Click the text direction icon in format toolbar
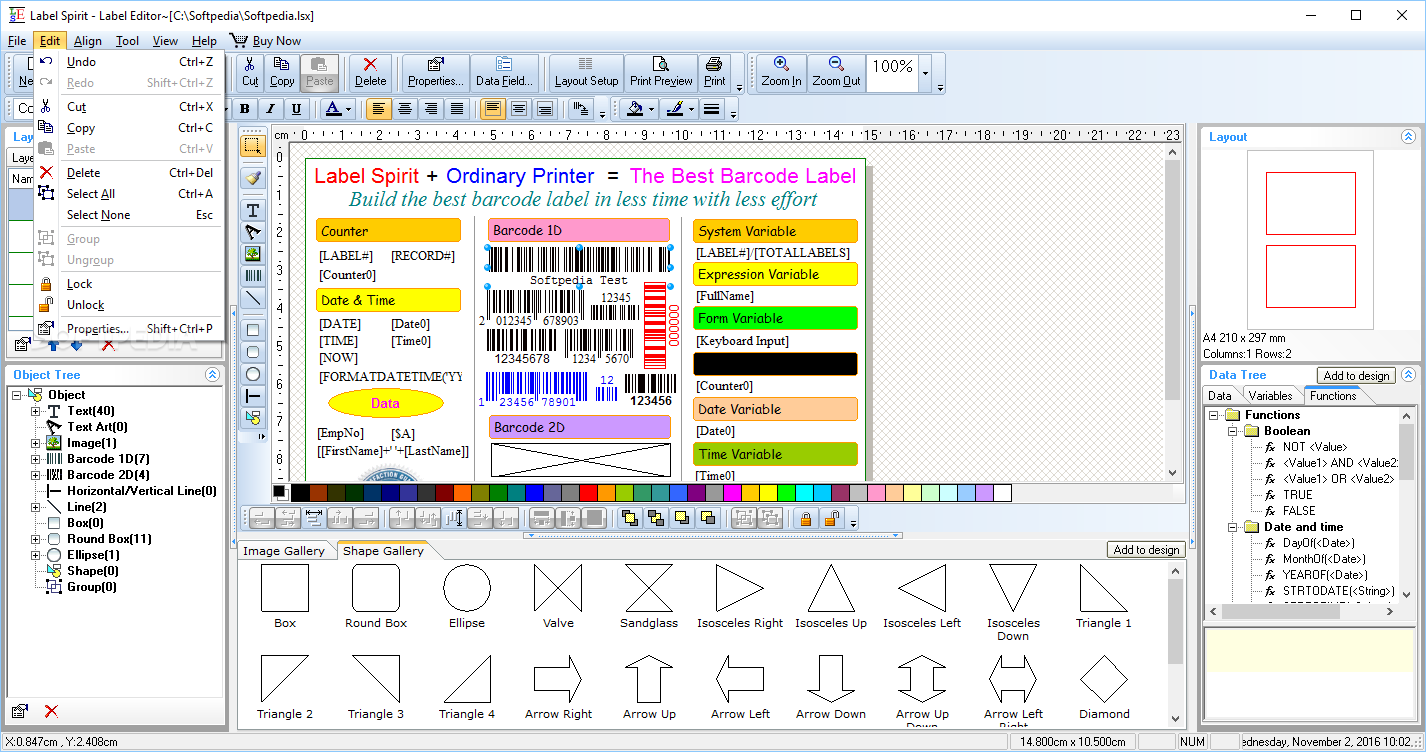The width and height of the screenshot is (1426, 752). tap(581, 109)
